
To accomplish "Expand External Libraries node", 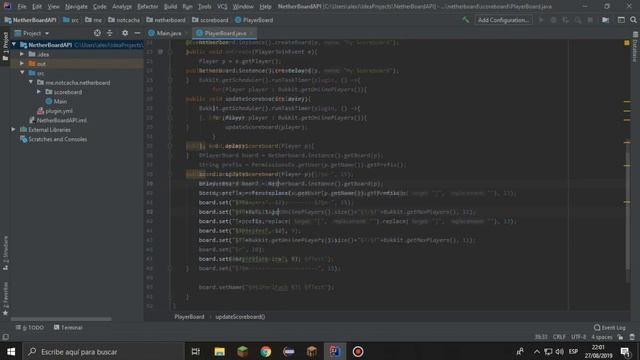I will (13, 129).
